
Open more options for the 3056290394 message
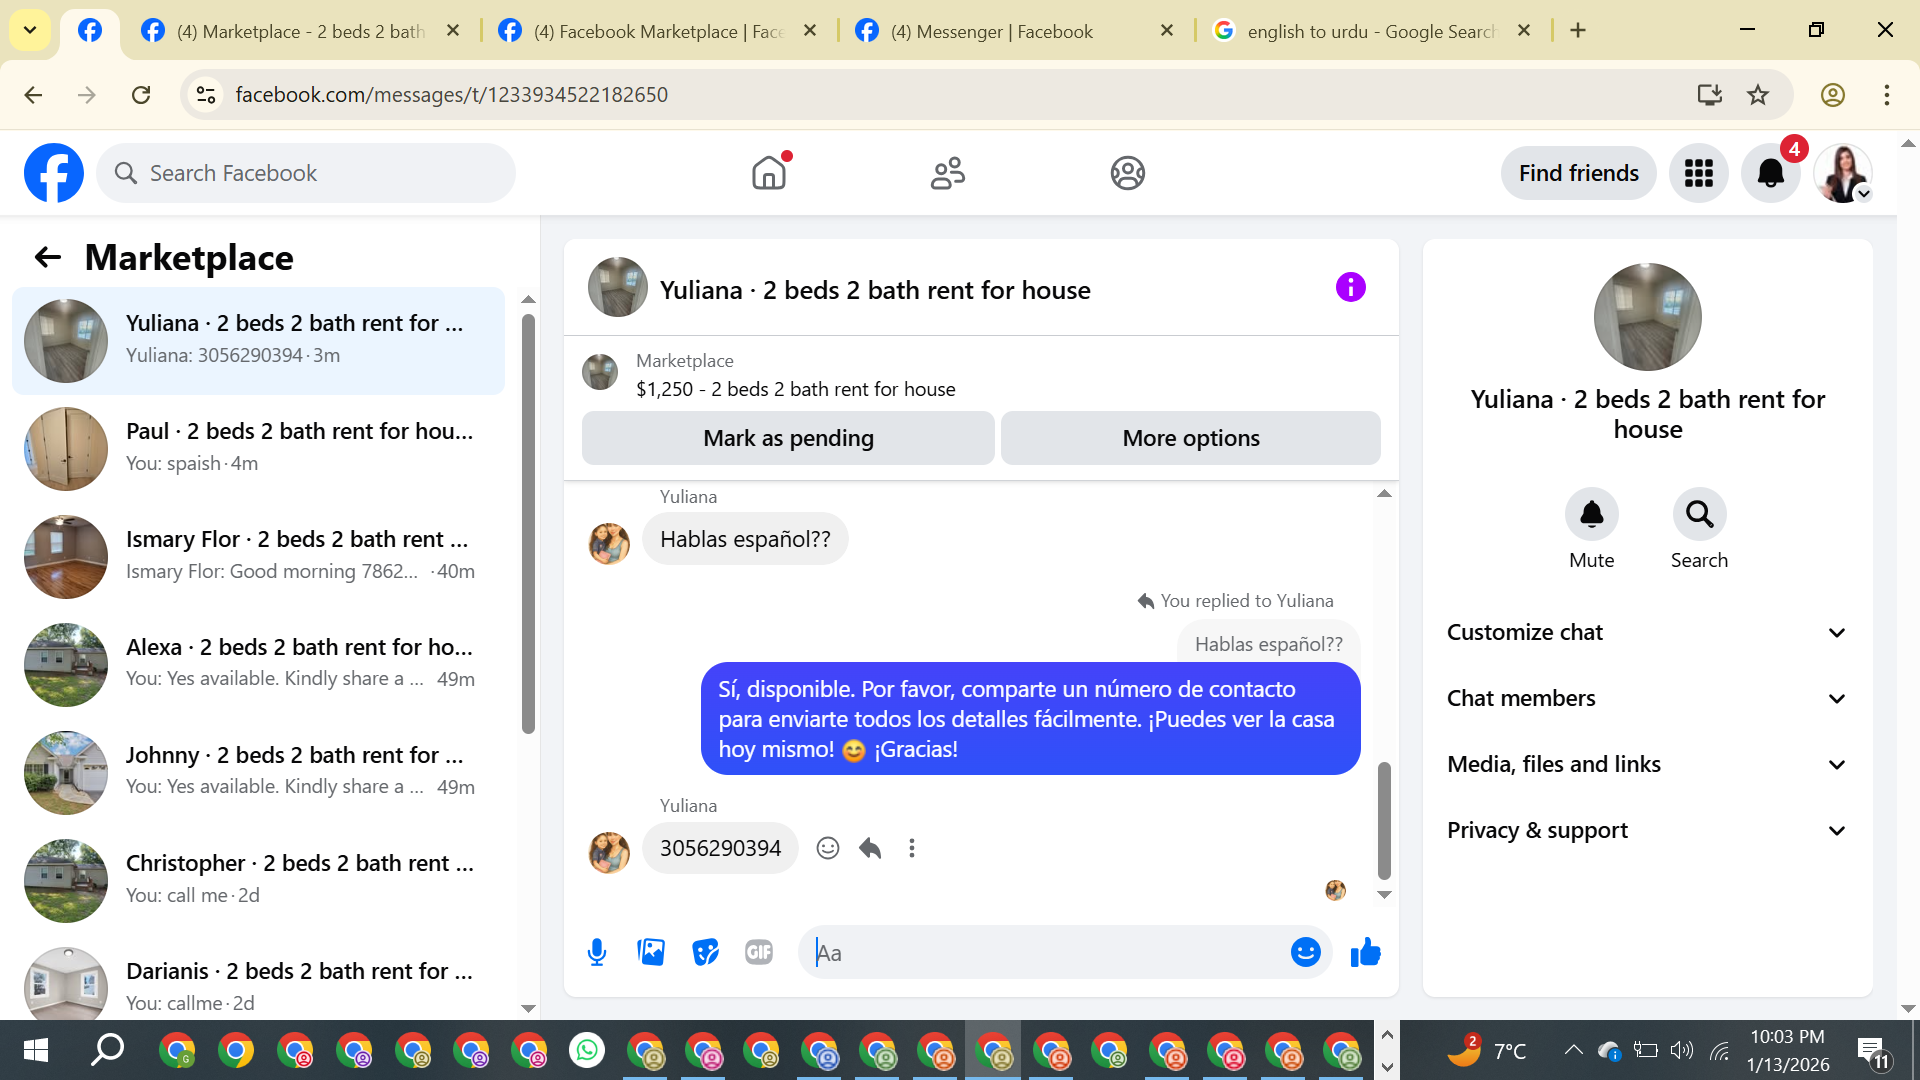pos(912,848)
